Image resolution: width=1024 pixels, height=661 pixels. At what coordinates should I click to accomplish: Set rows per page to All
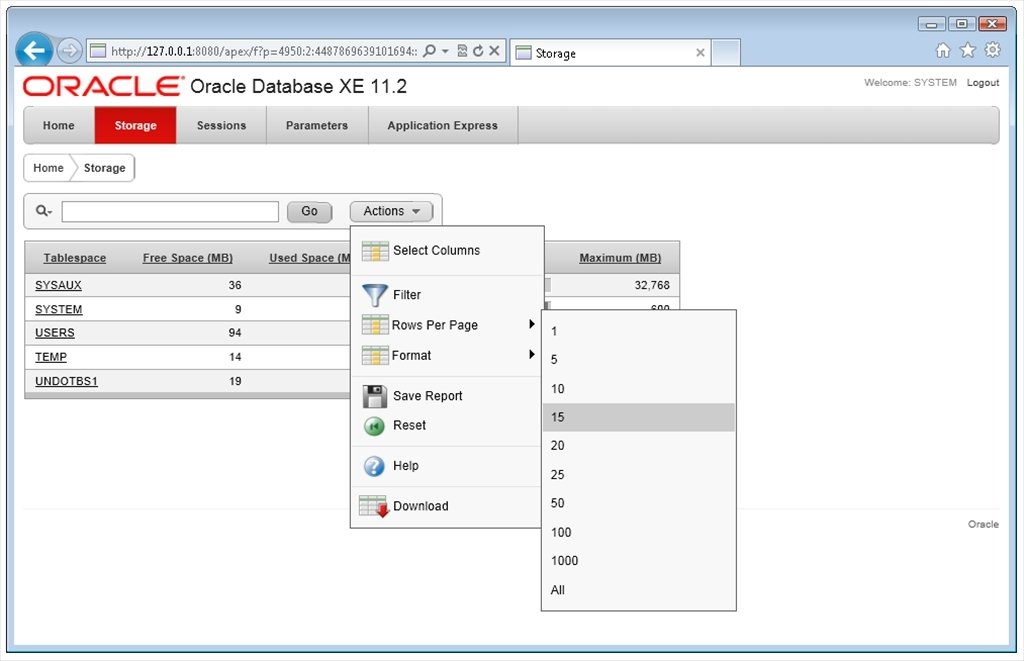coord(639,590)
